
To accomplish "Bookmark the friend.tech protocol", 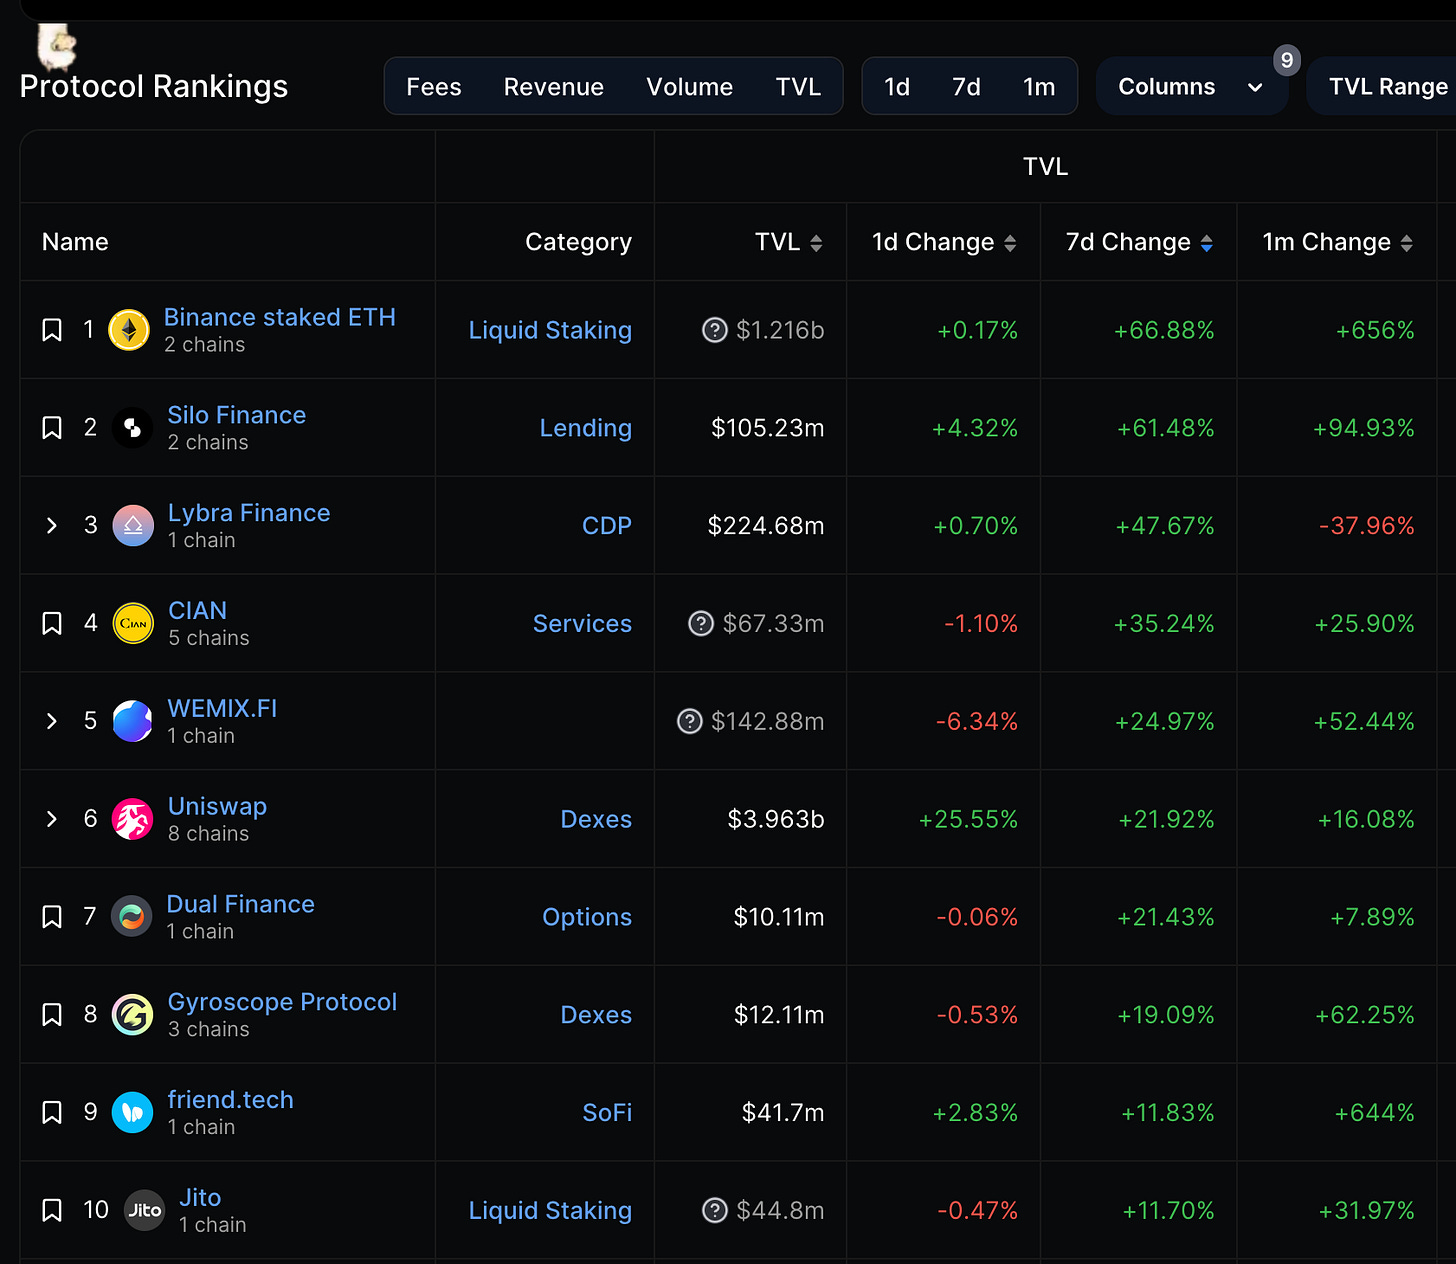I will pyautogui.click(x=52, y=1112).
